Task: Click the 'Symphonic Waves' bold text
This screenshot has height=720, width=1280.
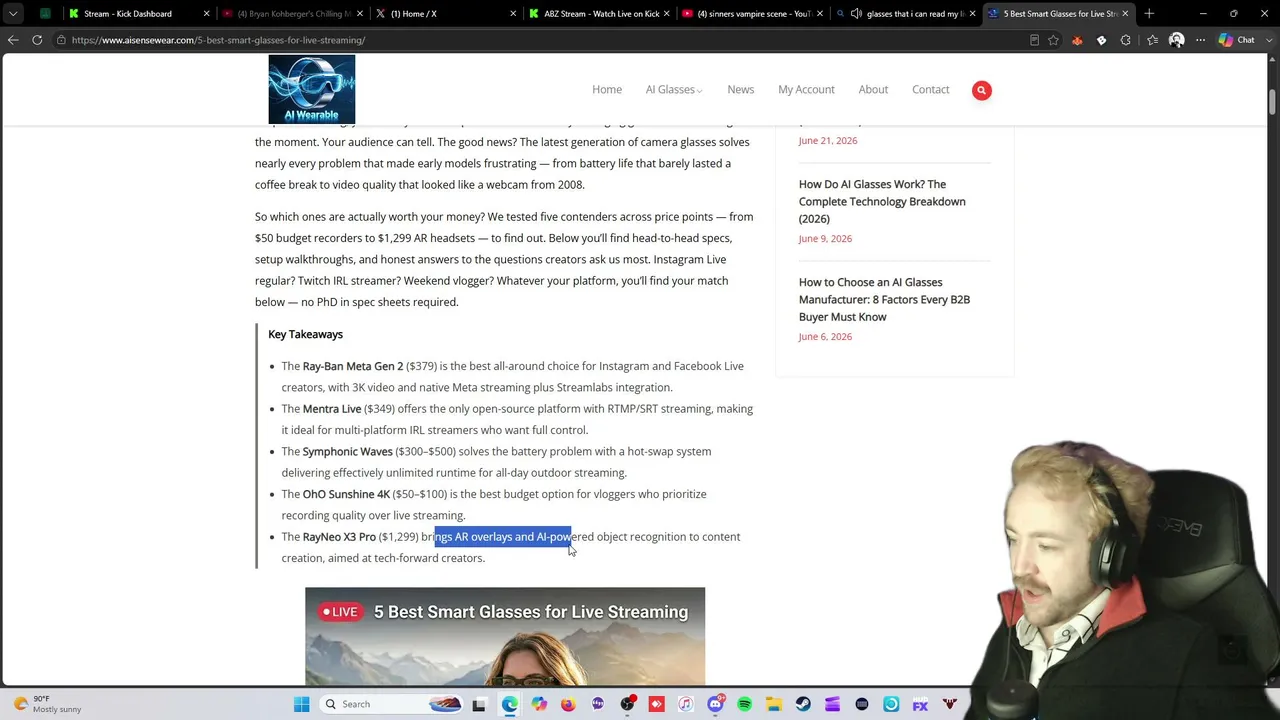Action: point(348,452)
